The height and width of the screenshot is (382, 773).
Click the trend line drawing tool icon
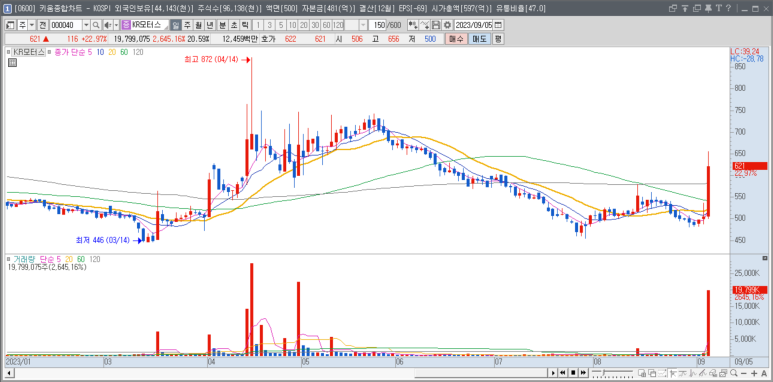coord(703,373)
